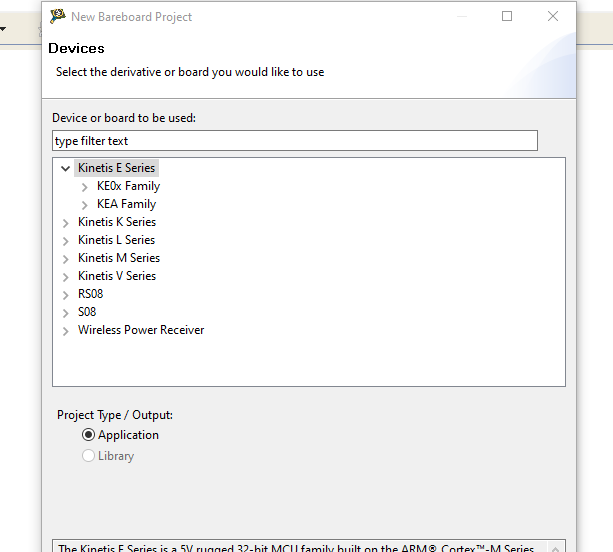Select the Application radio button
The image size is (613, 552).
click(x=89, y=435)
